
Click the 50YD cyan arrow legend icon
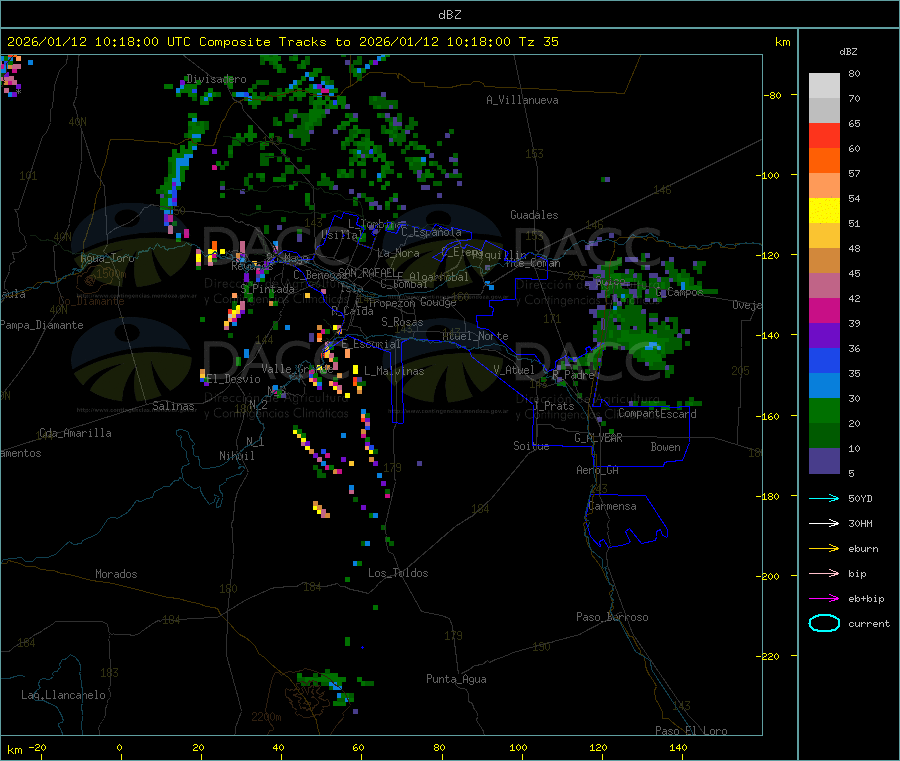click(x=824, y=498)
